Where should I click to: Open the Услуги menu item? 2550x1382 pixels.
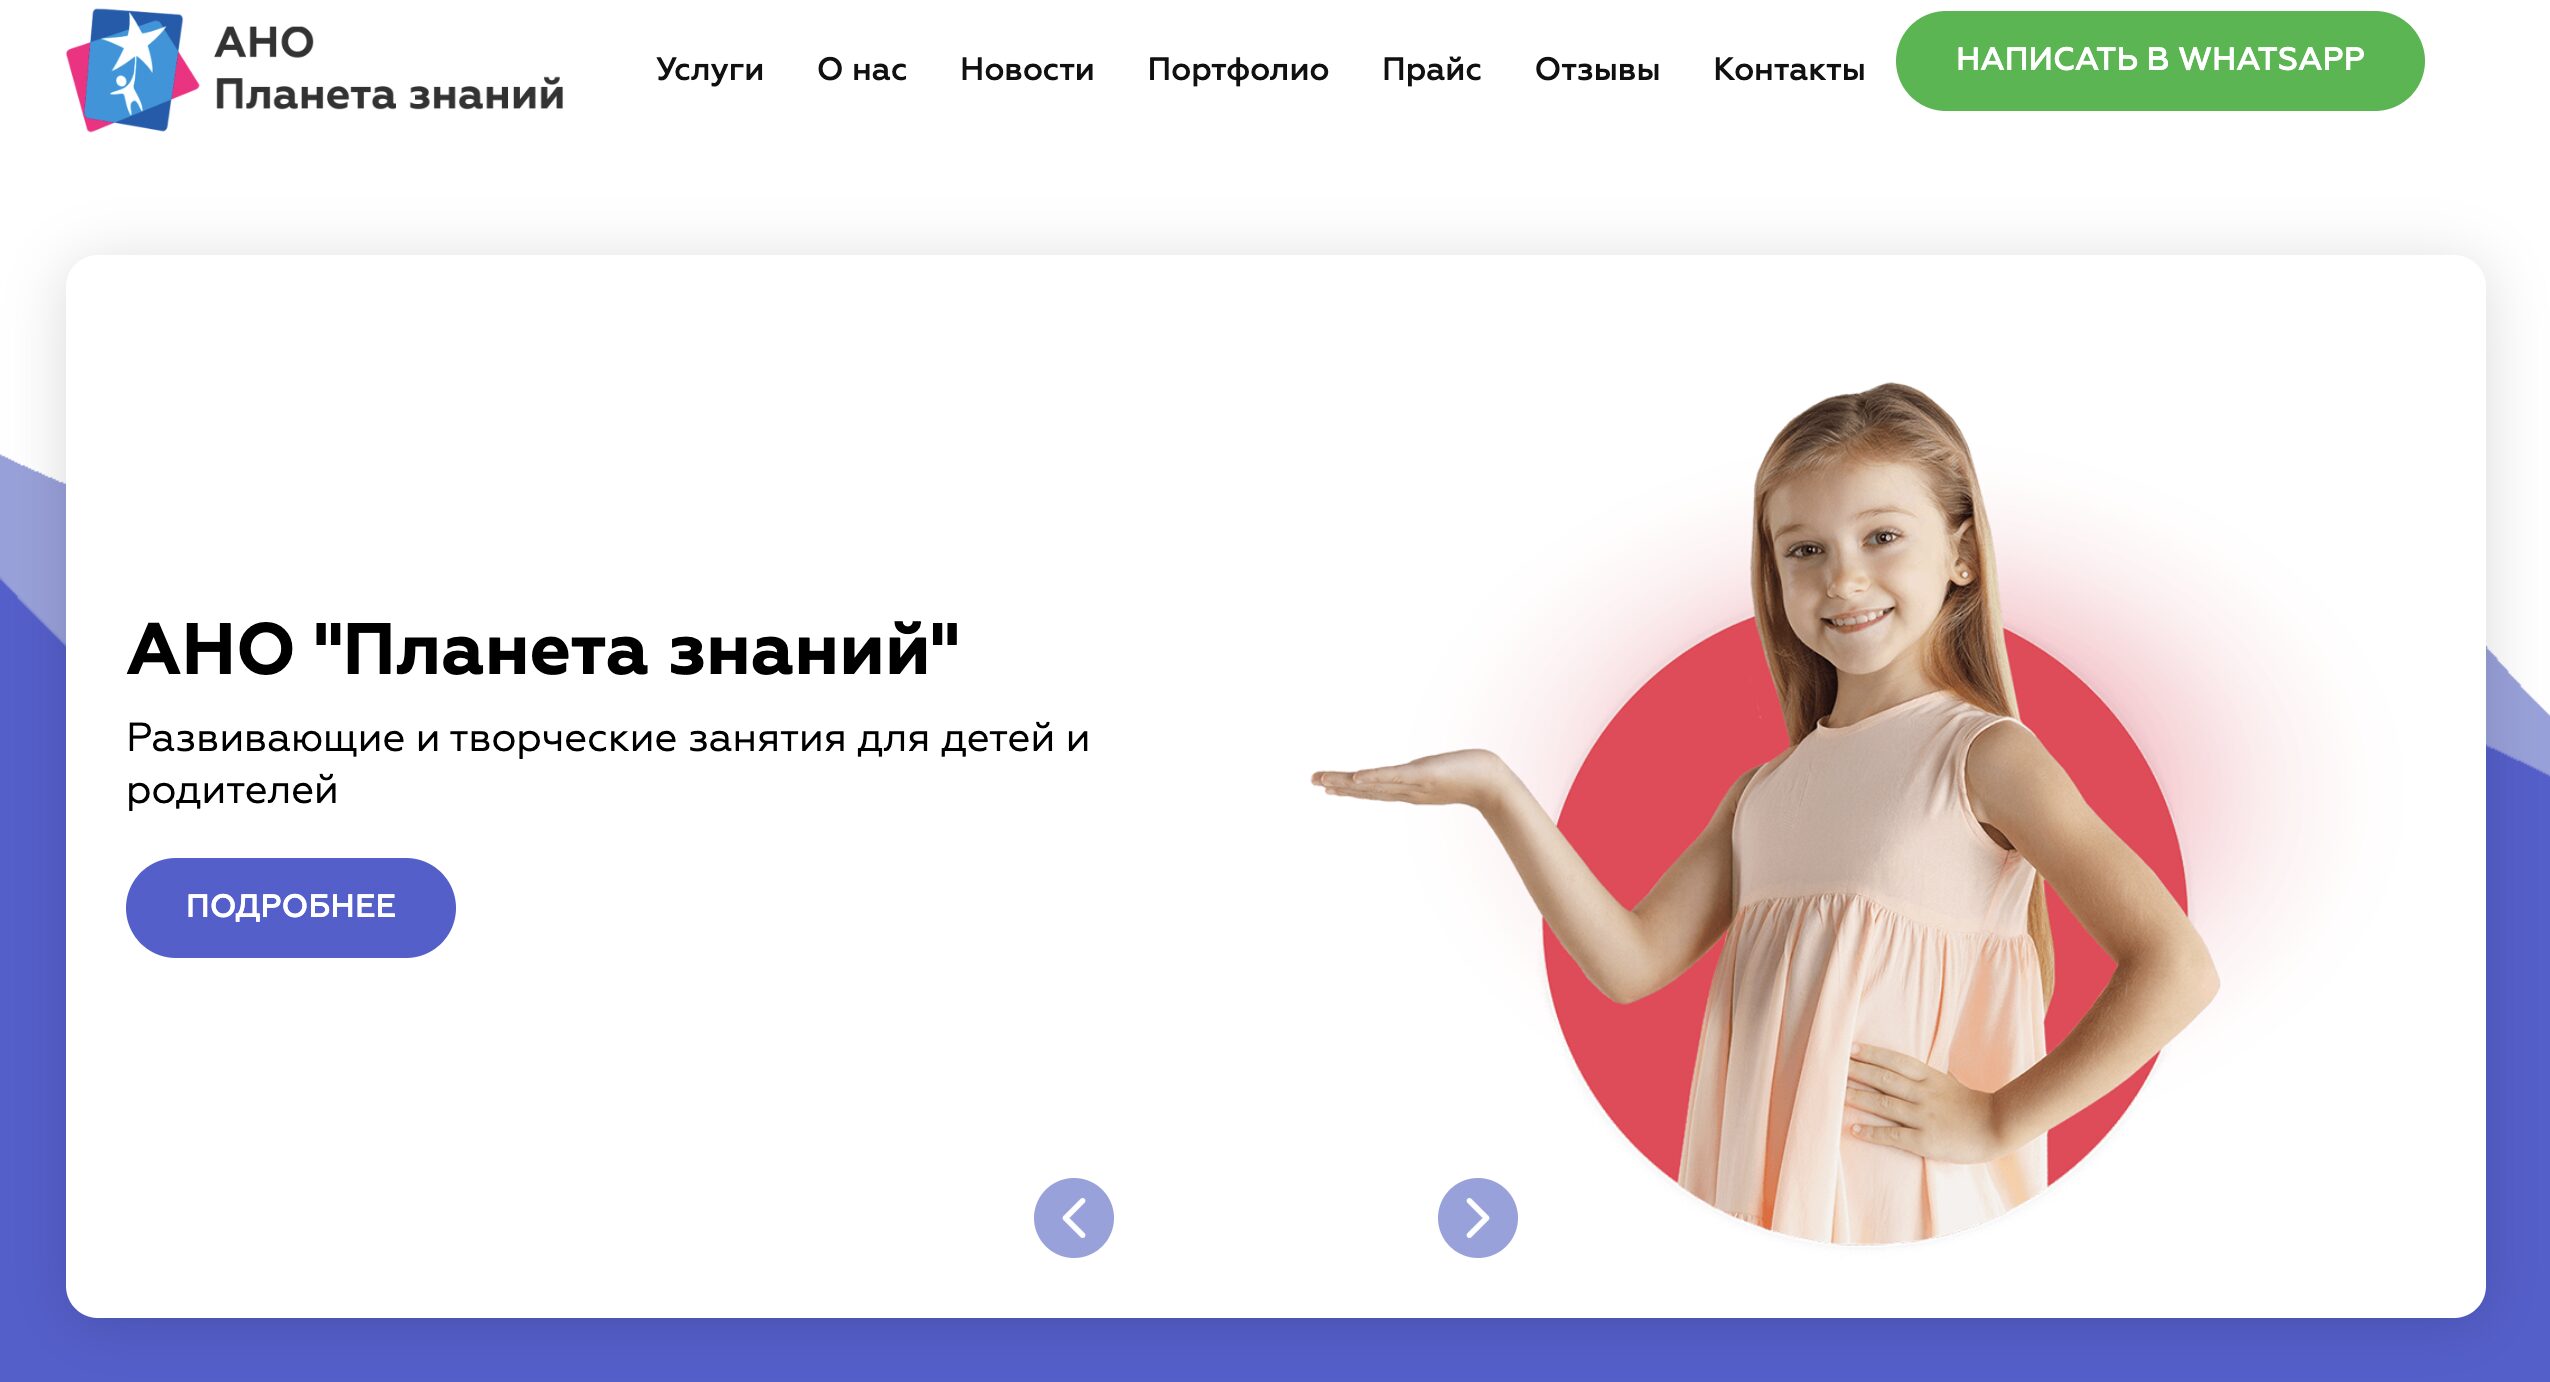click(x=709, y=69)
